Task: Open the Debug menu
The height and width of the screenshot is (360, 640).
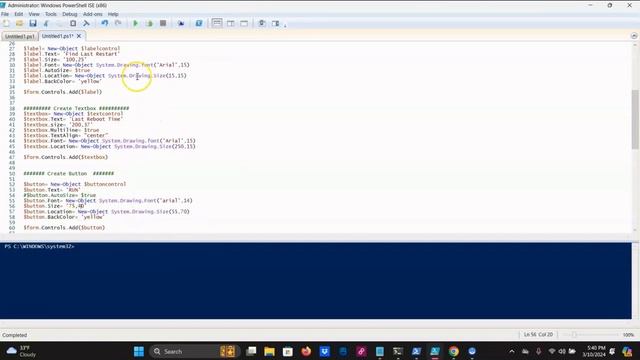Action: [x=70, y=14]
